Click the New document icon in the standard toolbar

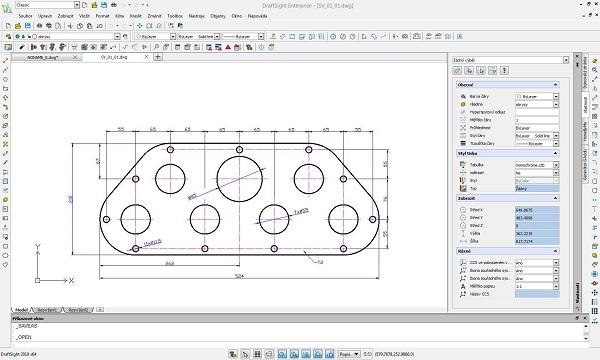(8, 26)
